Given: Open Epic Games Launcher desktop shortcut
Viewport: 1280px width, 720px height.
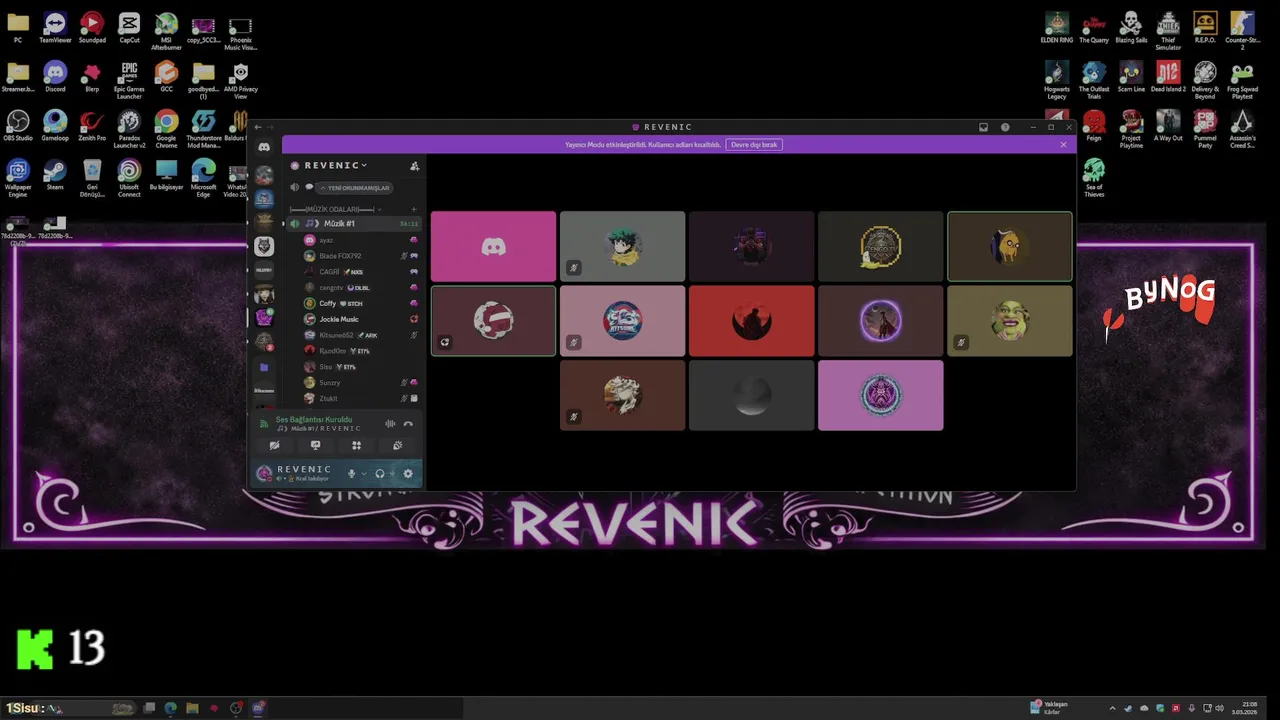Looking at the screenshot, I should (x=129, y=79).
